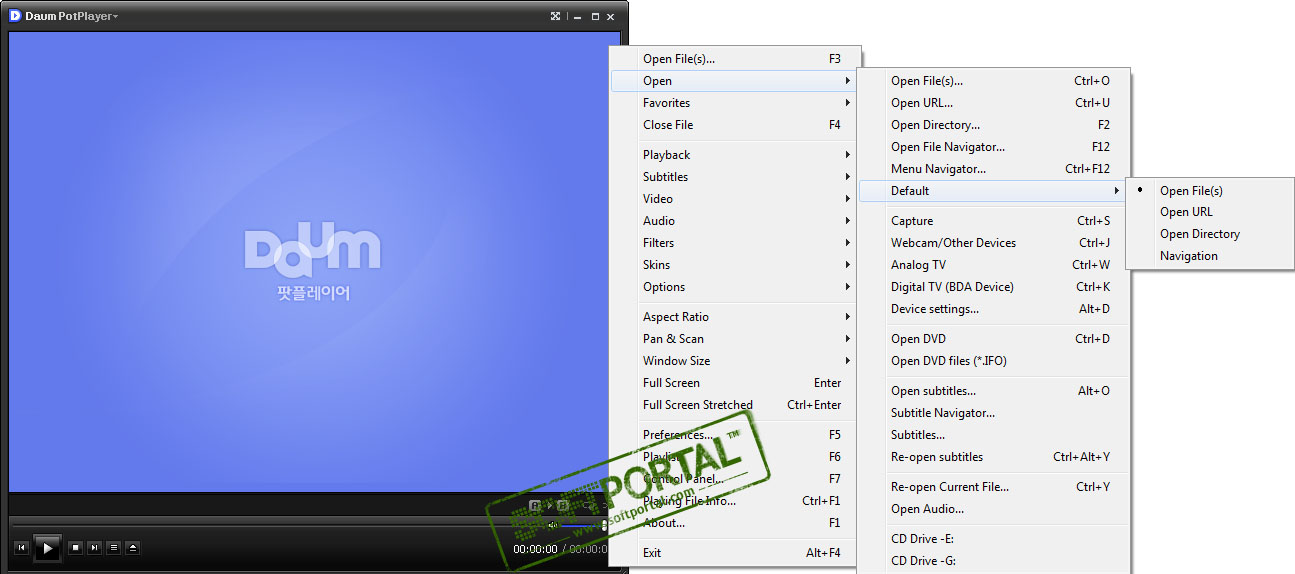Select the Open File(s) default radio option
The width and height of the screenshot is (1295, 574).
pos(1210,190)
